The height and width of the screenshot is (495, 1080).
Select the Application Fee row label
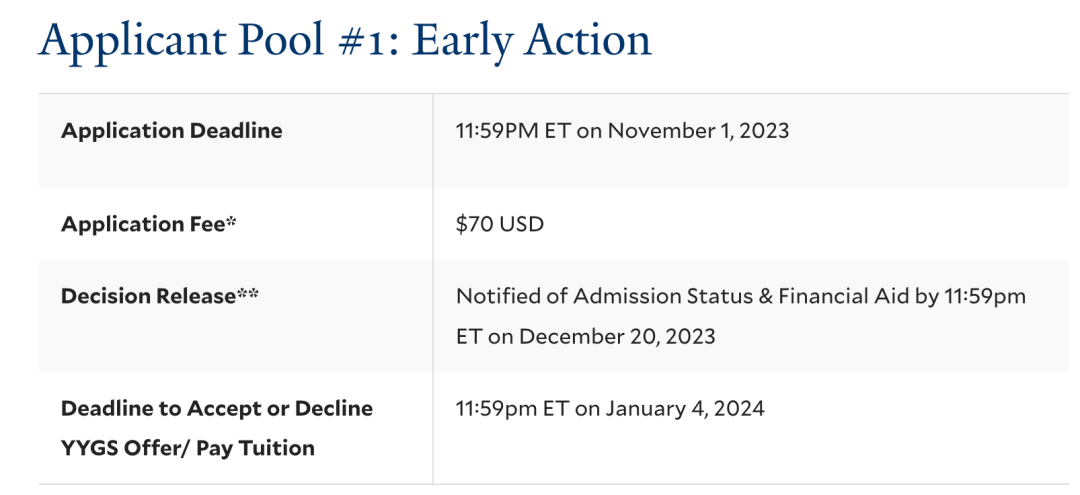149,224
